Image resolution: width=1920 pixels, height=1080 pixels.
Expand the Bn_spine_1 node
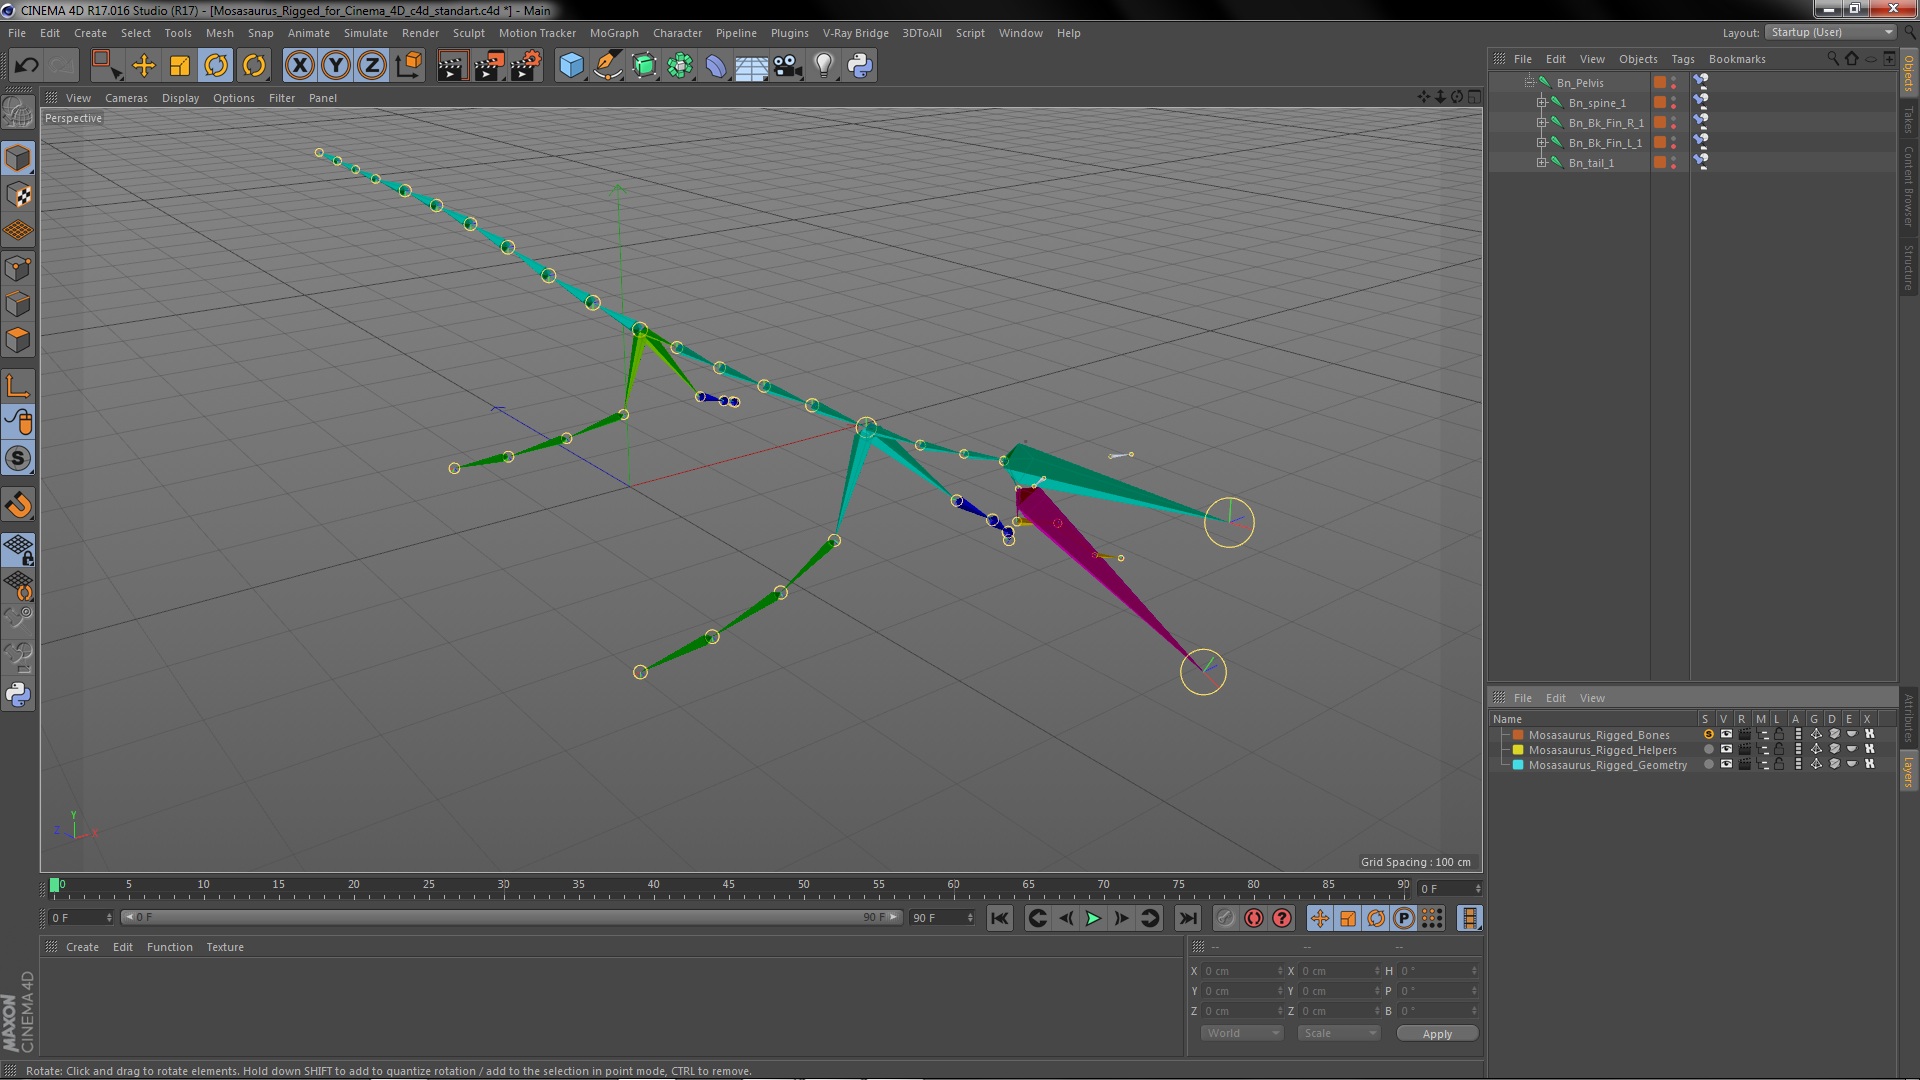1541,102
